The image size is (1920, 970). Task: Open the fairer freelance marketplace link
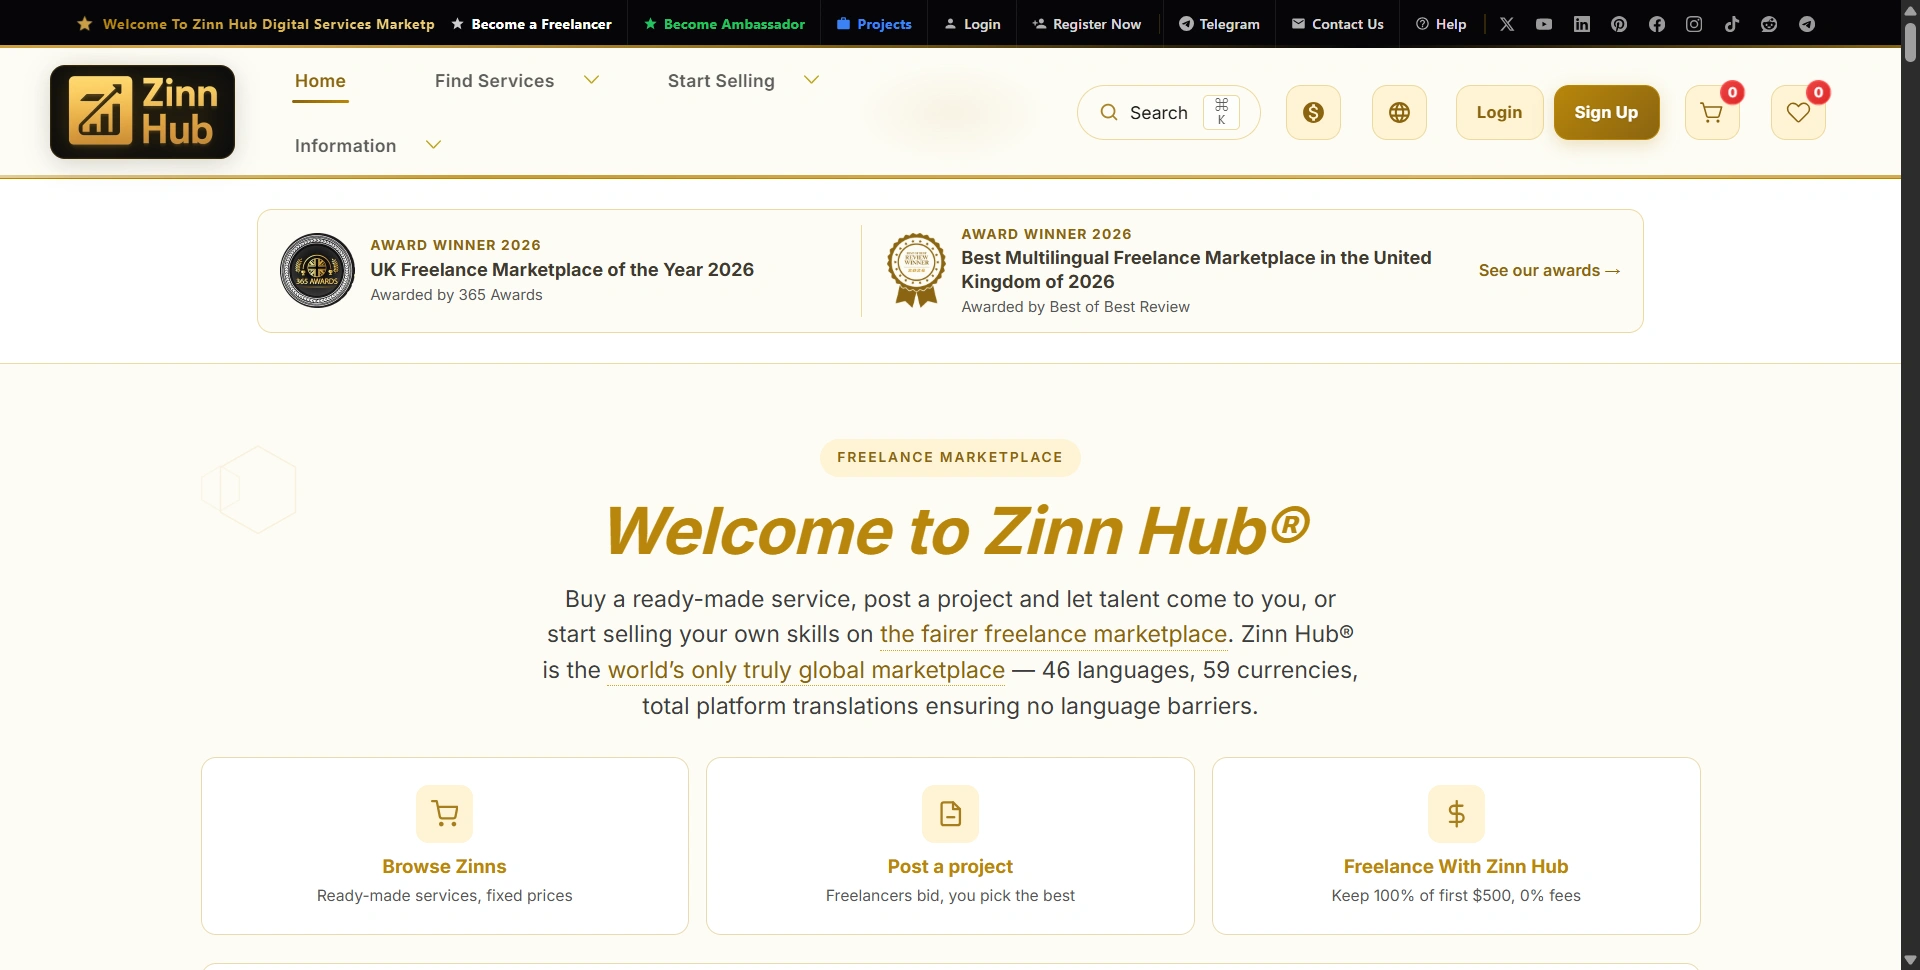click(x=1053, y=634)
